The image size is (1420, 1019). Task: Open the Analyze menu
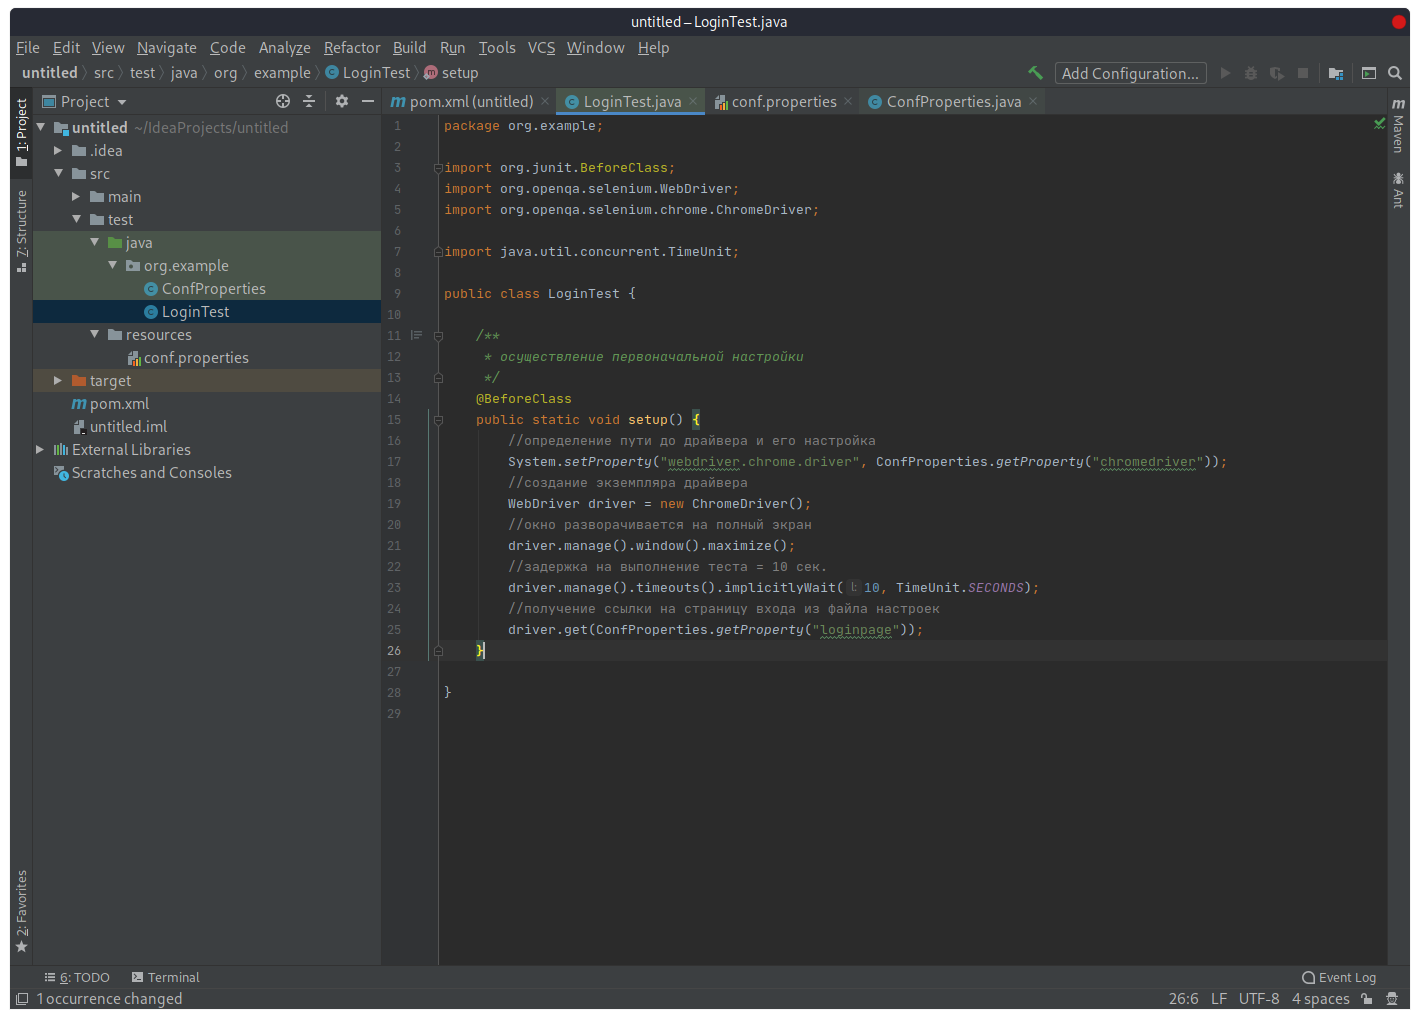pos(284,47)
